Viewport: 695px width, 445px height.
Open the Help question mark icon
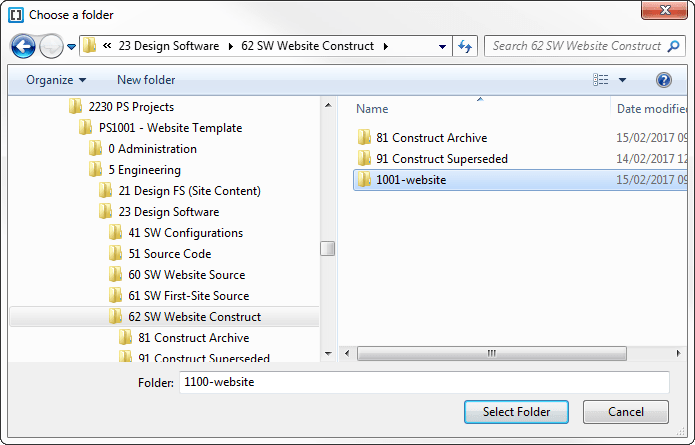tap(664, 80)
